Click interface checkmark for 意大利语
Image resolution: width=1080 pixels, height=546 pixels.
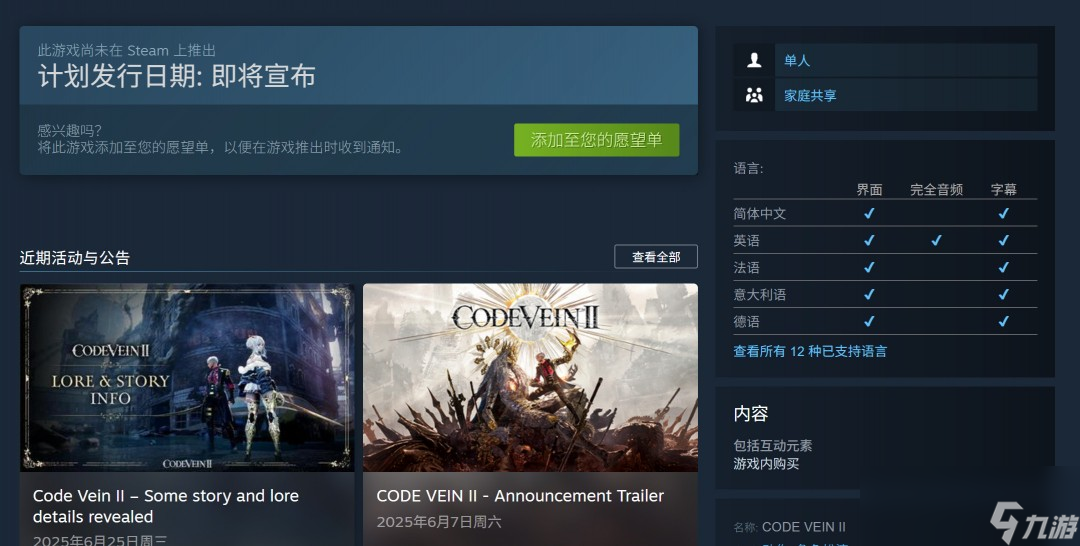pos(869,294)
